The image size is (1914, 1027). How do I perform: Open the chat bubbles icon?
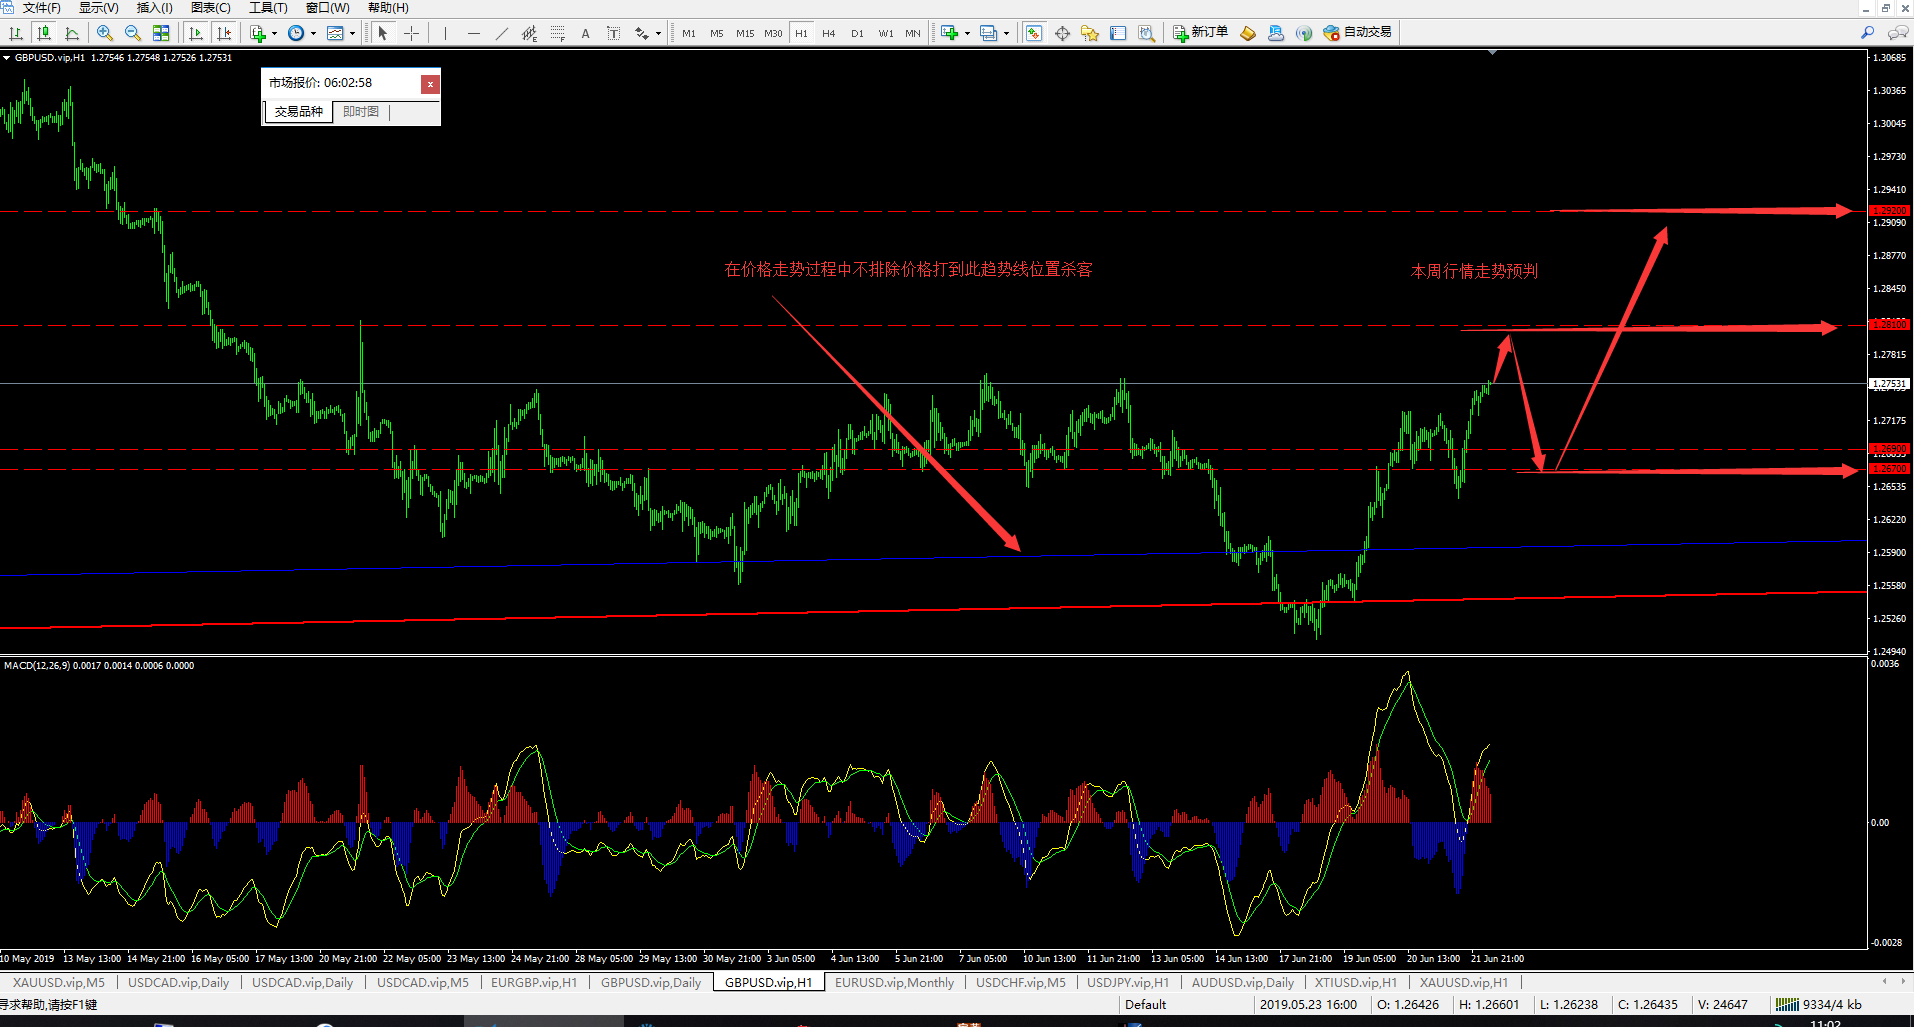pyautogui.click(x=1897, y=33)
